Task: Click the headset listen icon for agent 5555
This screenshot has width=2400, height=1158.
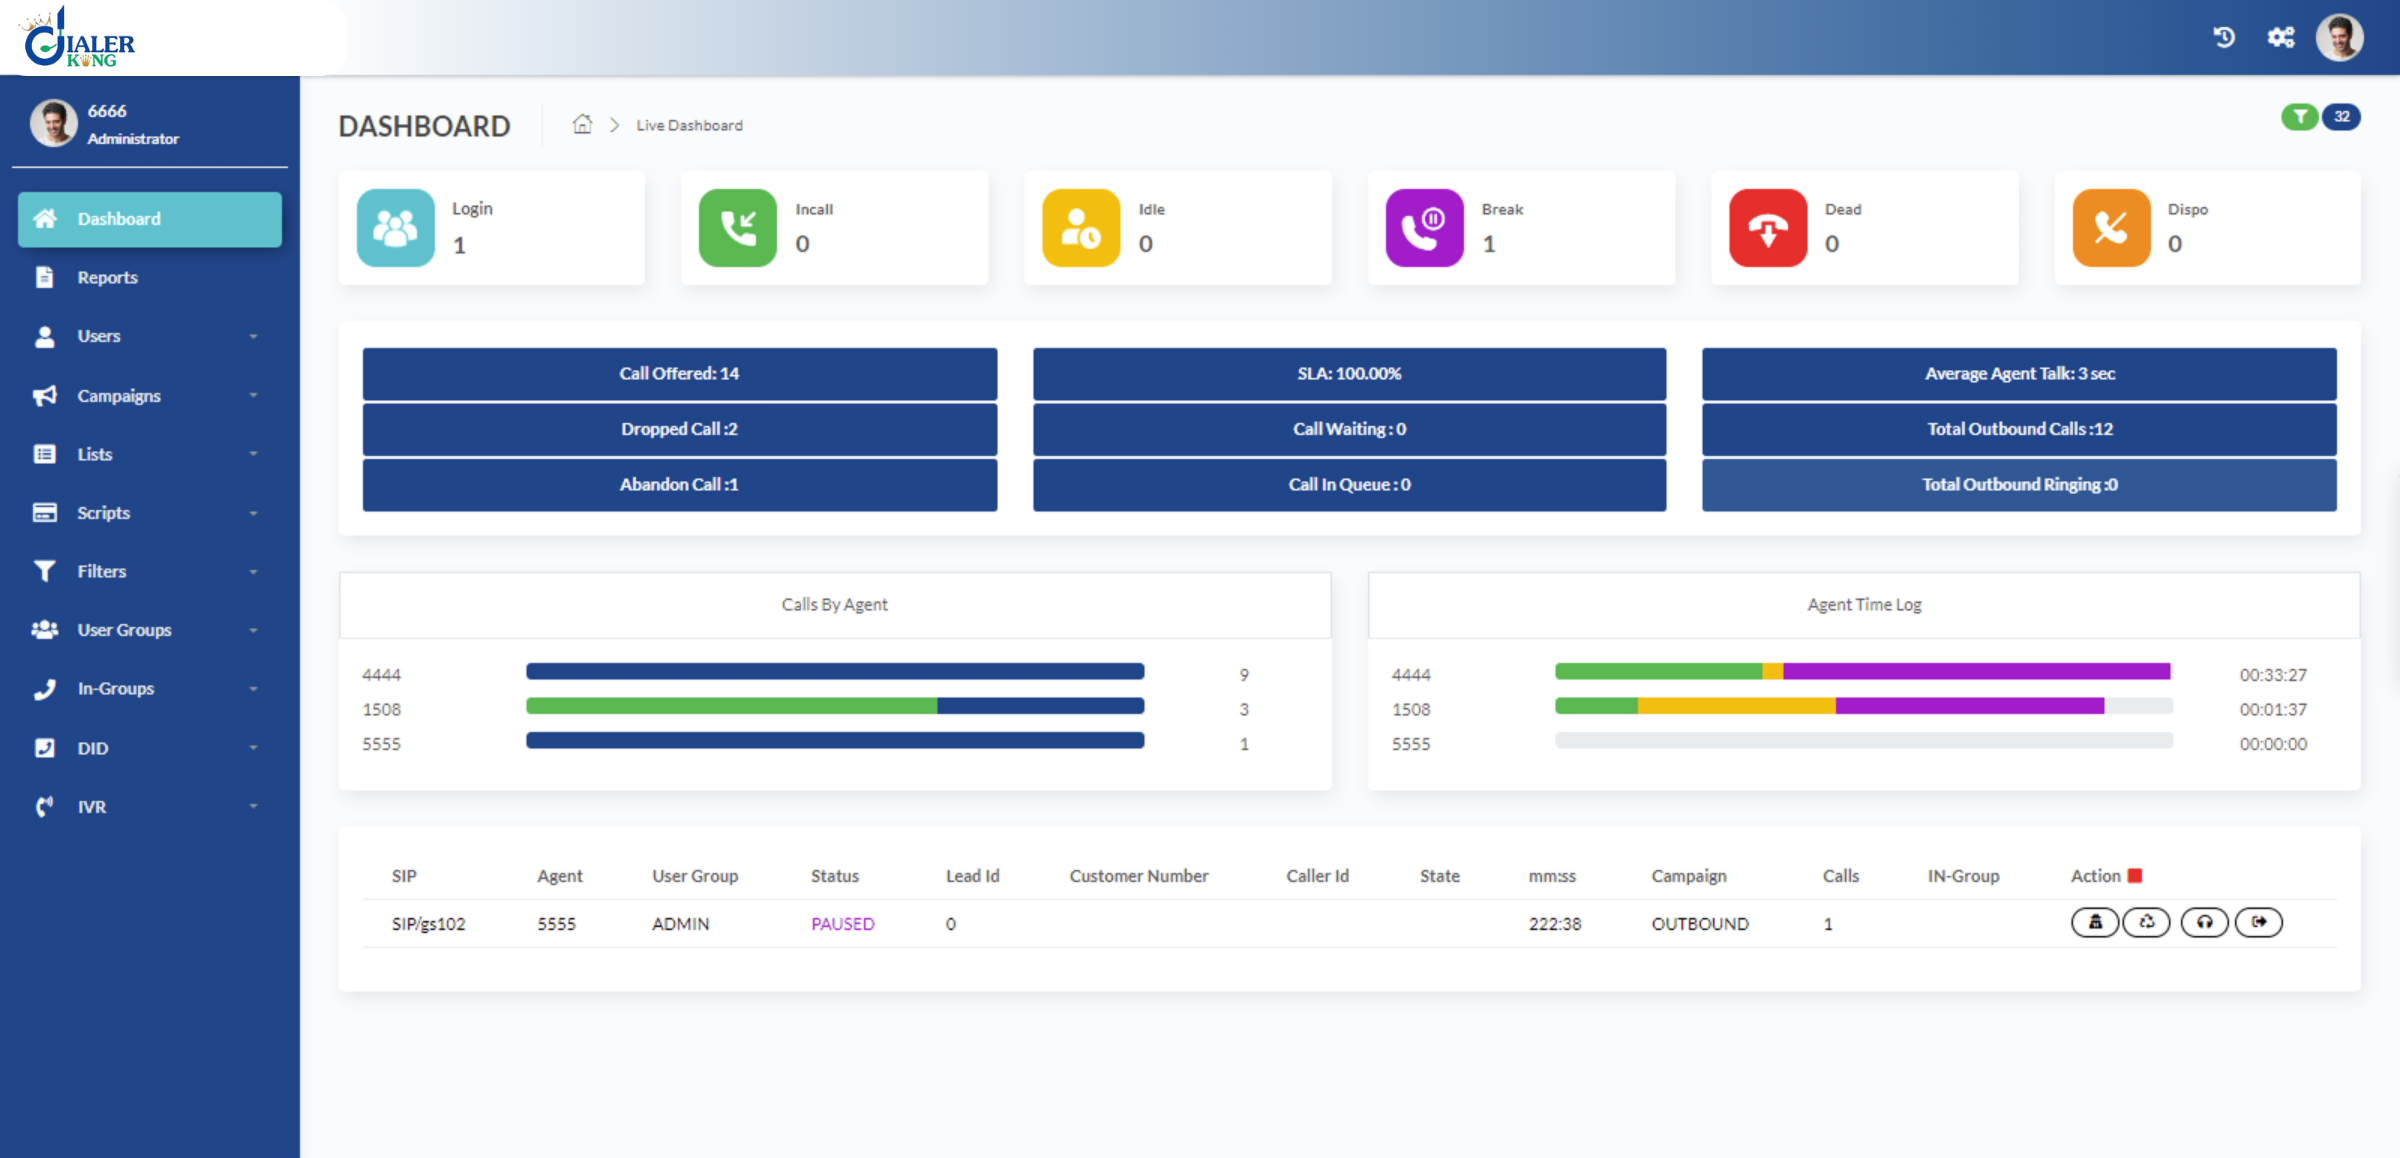Action: coord(2204,922)
